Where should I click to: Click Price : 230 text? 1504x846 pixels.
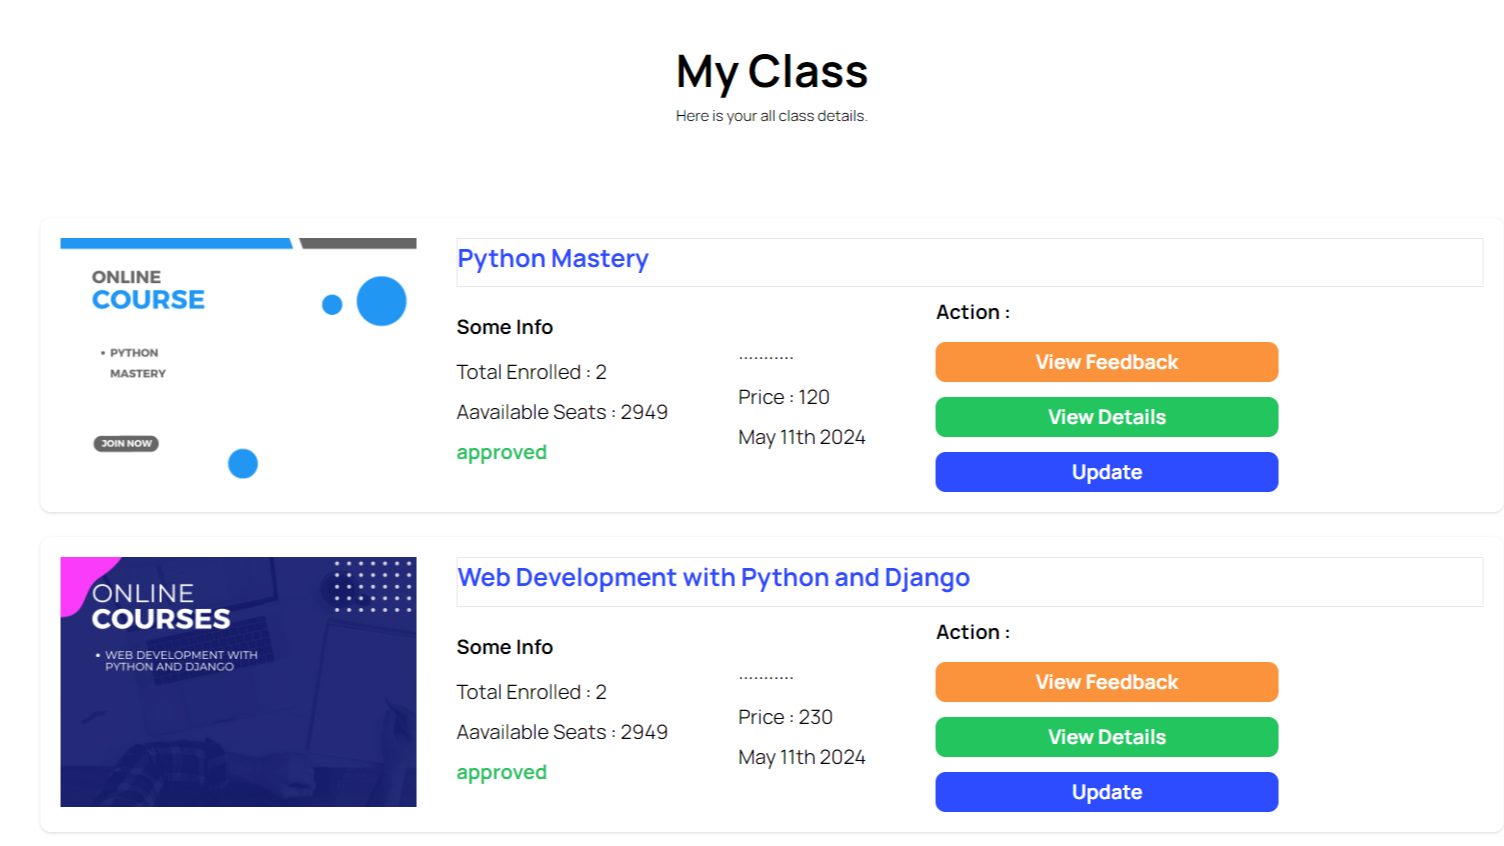pos(785,717)
